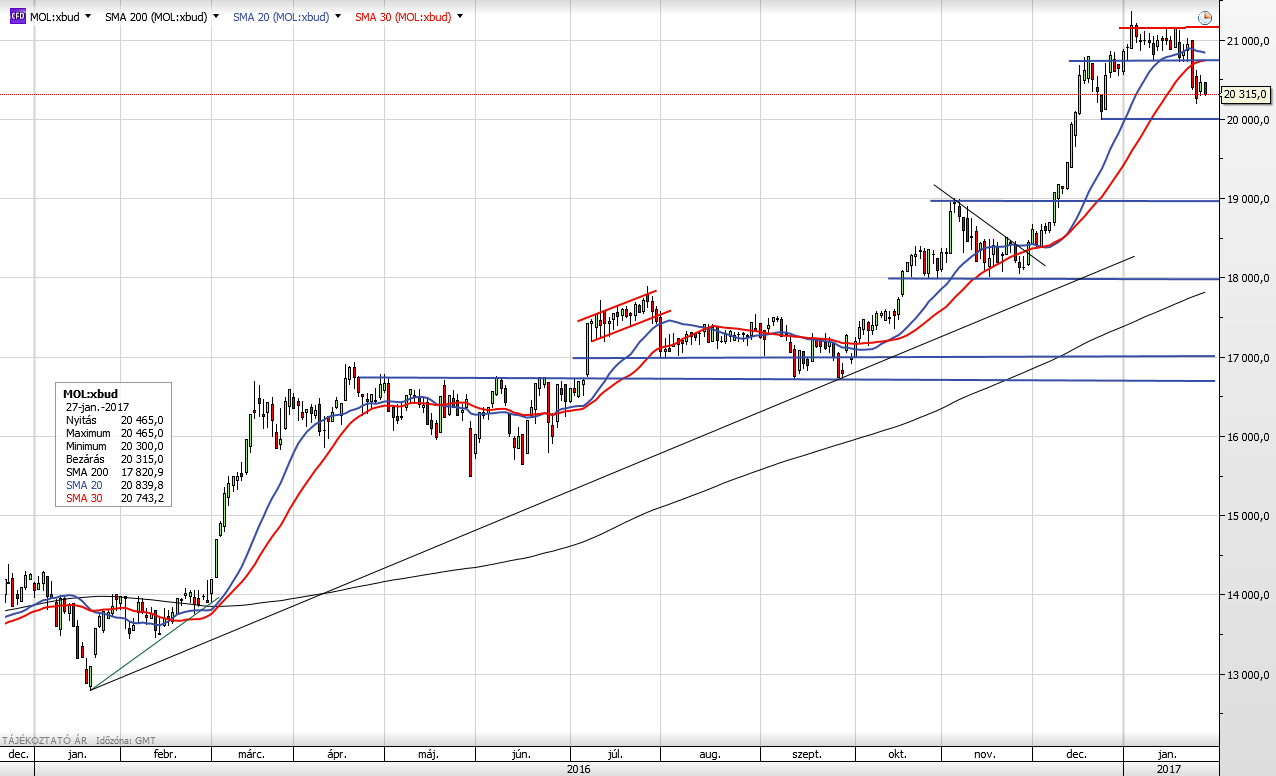Click the nov. month label on time axis
1276x776 pixels.
pos(986,754)
